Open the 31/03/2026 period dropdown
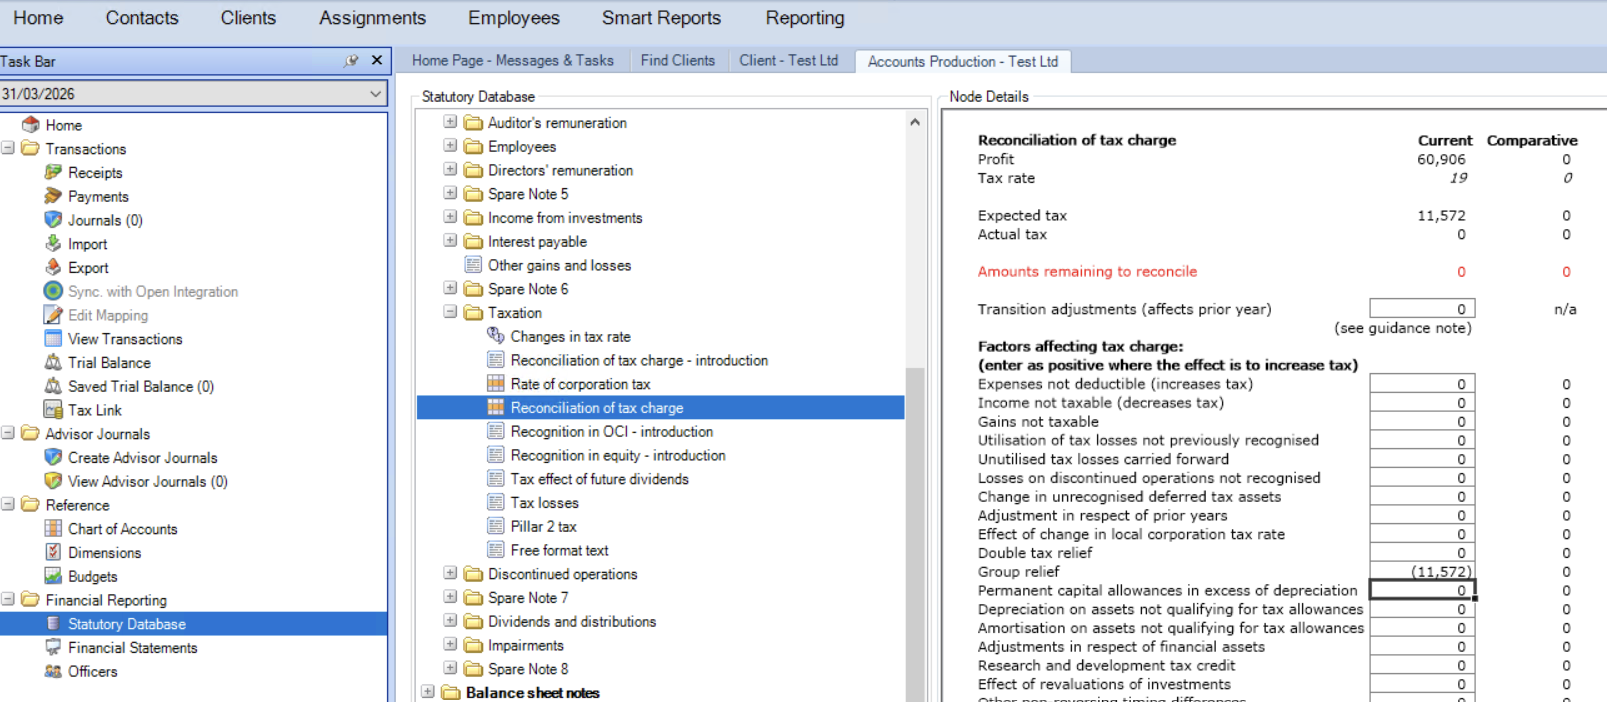Screen dimensions: 1607x702 click(375, 94)
